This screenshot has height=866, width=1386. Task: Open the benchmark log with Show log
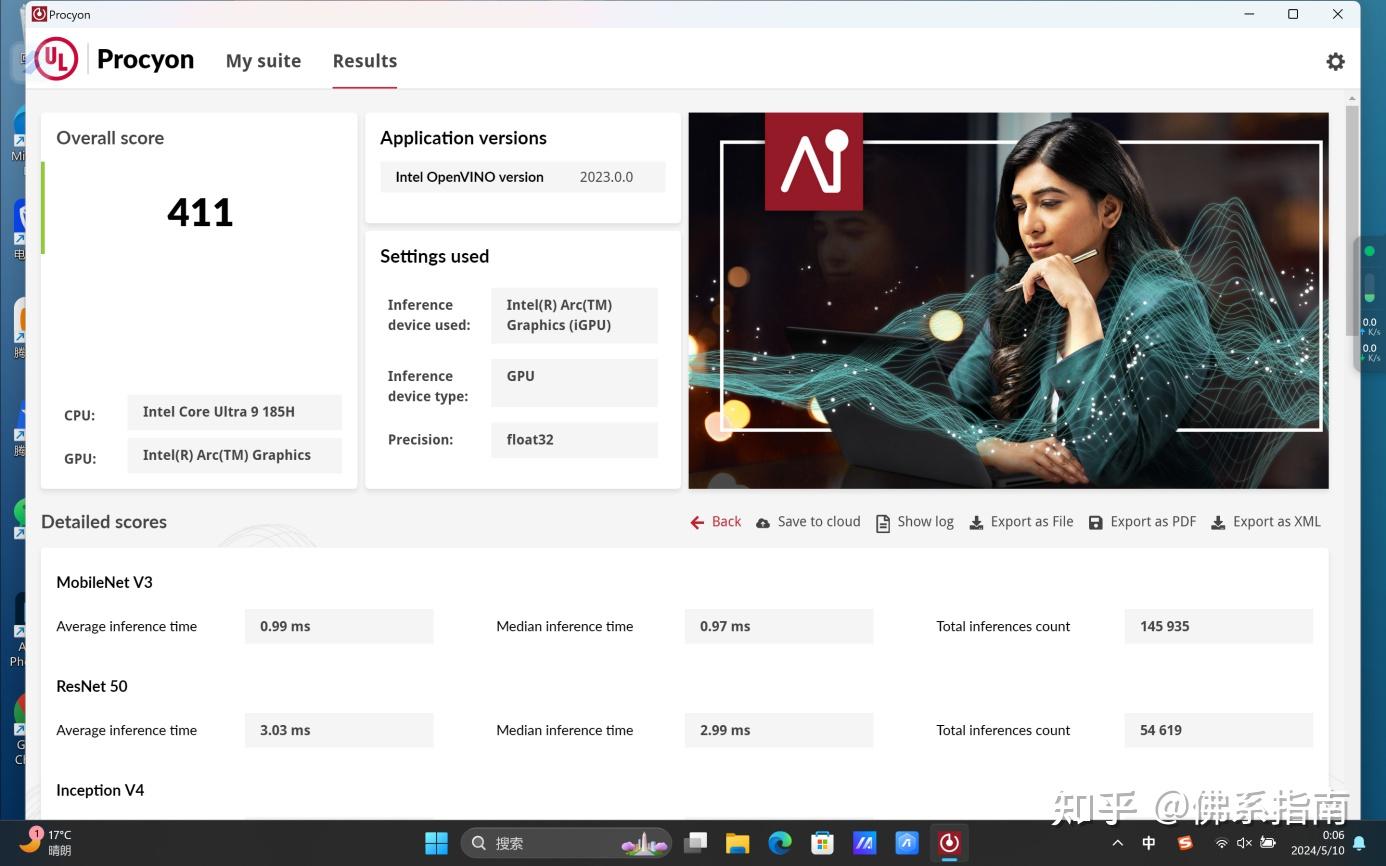pyautogui.click(x=915, y=522)
